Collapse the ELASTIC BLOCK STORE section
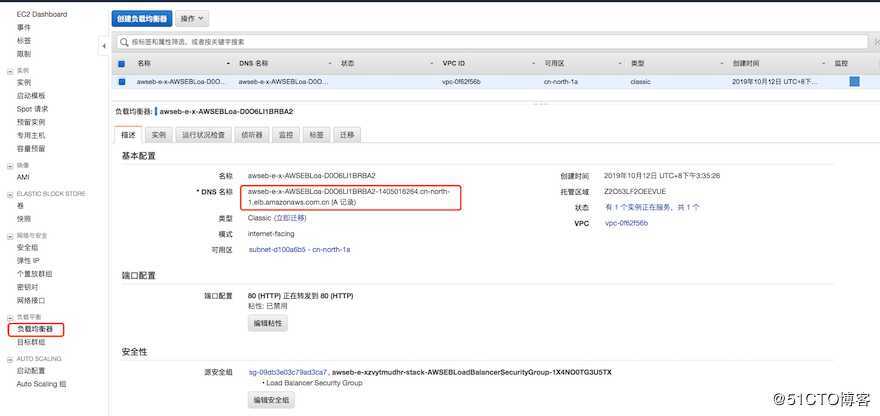 click(x=10, y=194)
